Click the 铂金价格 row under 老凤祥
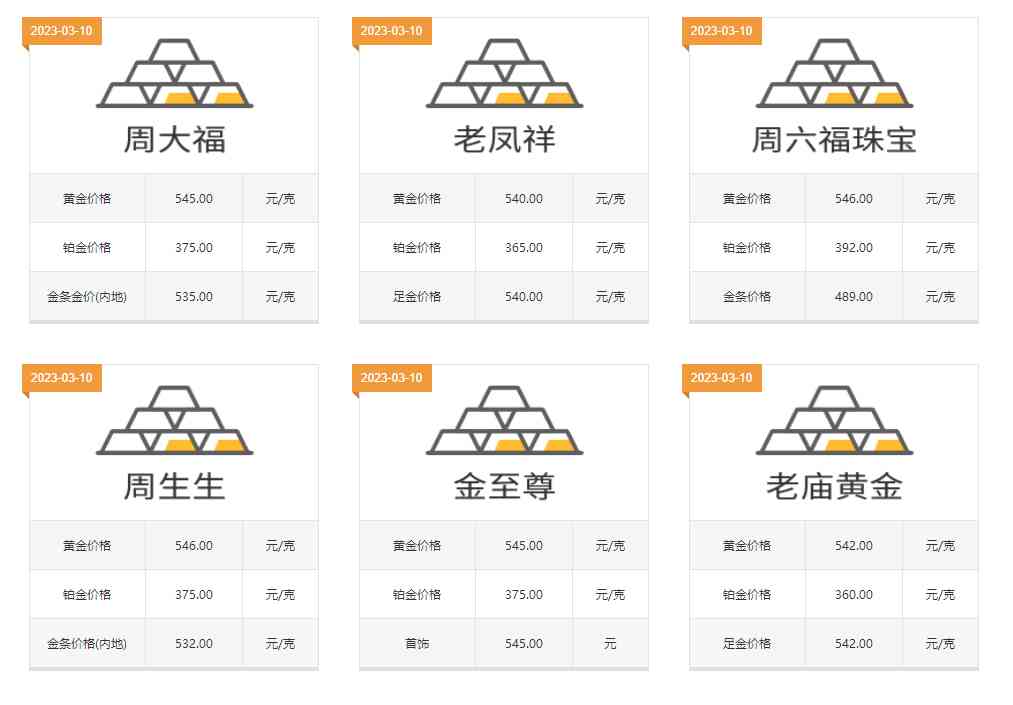 pos(417,247)
